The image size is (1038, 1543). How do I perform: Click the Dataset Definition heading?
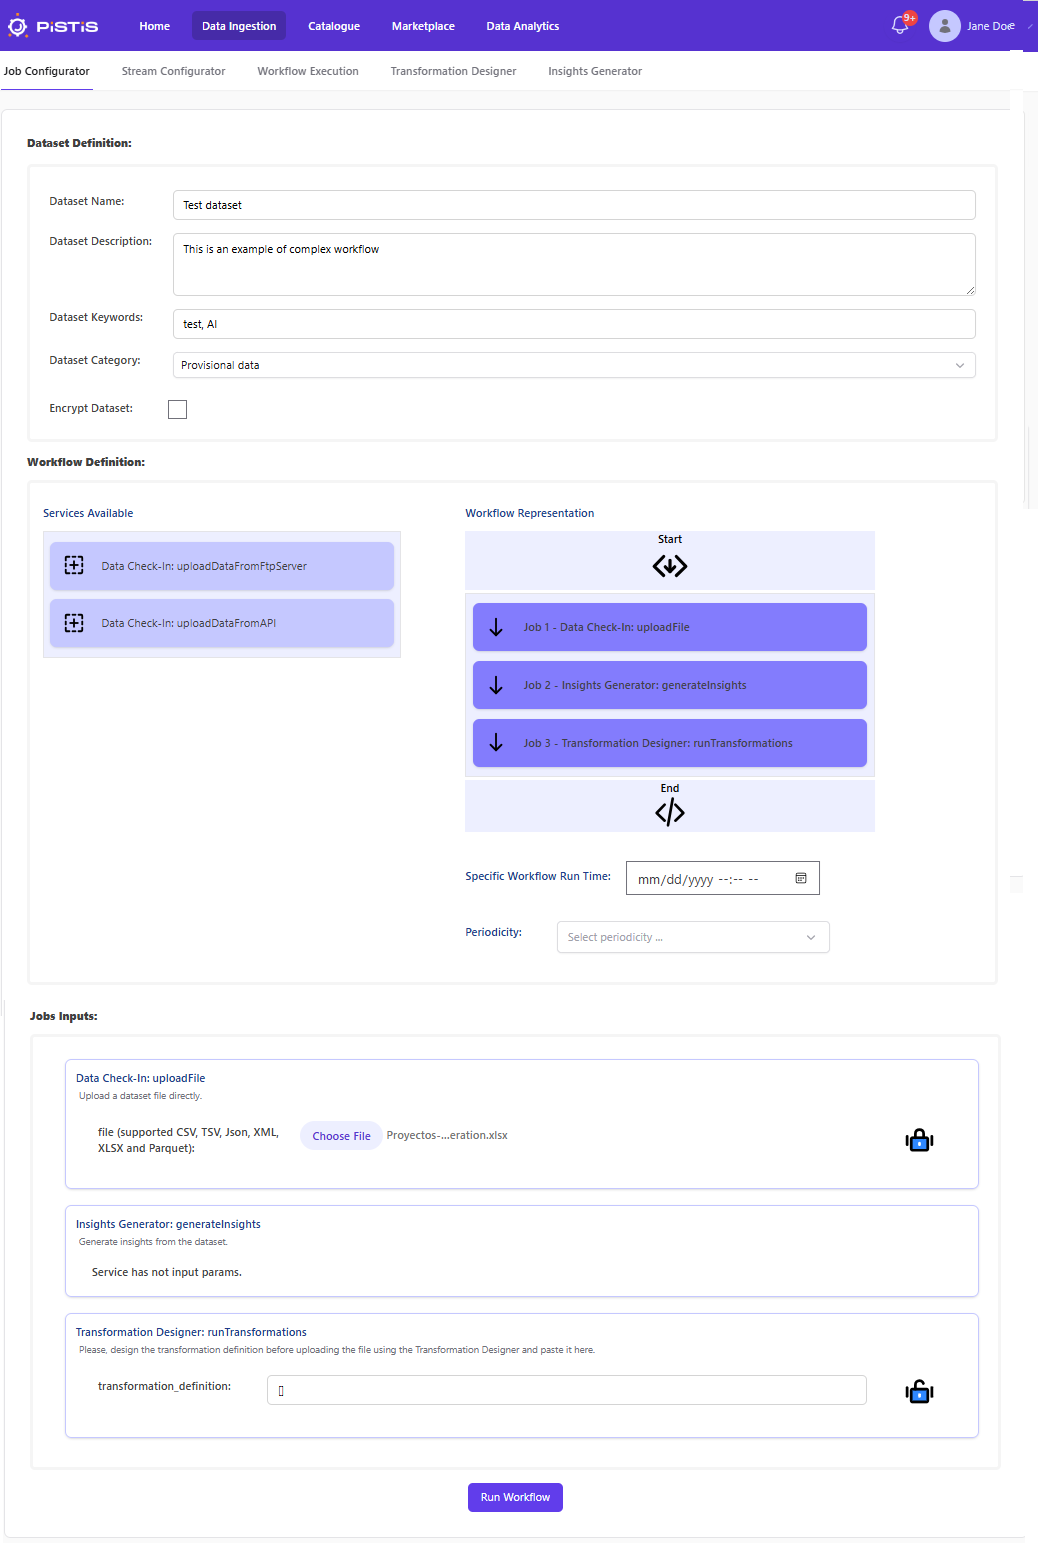[x=79, y=143]
